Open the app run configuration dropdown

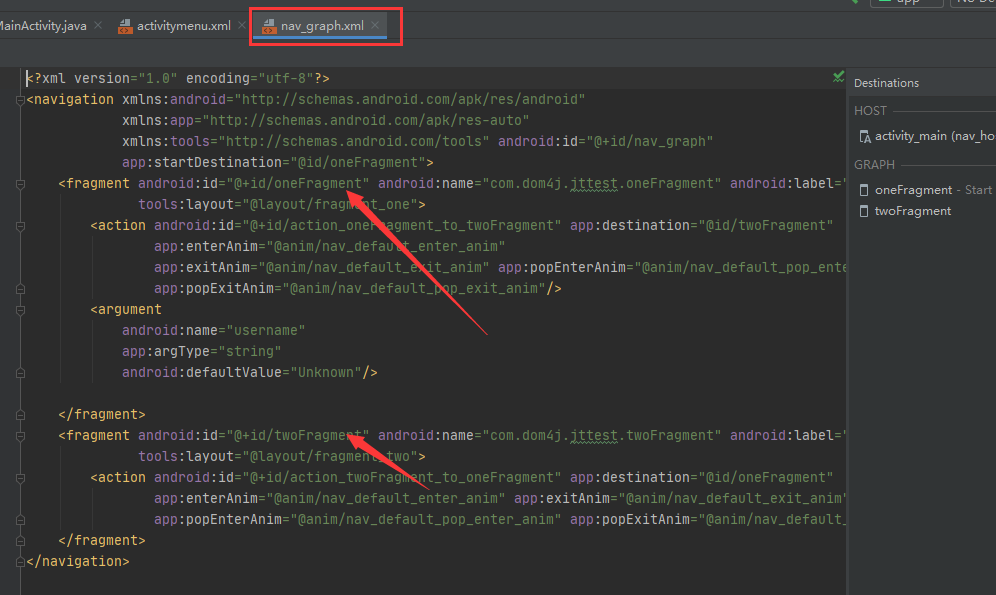pyautogui.click(x=907, y=4)
